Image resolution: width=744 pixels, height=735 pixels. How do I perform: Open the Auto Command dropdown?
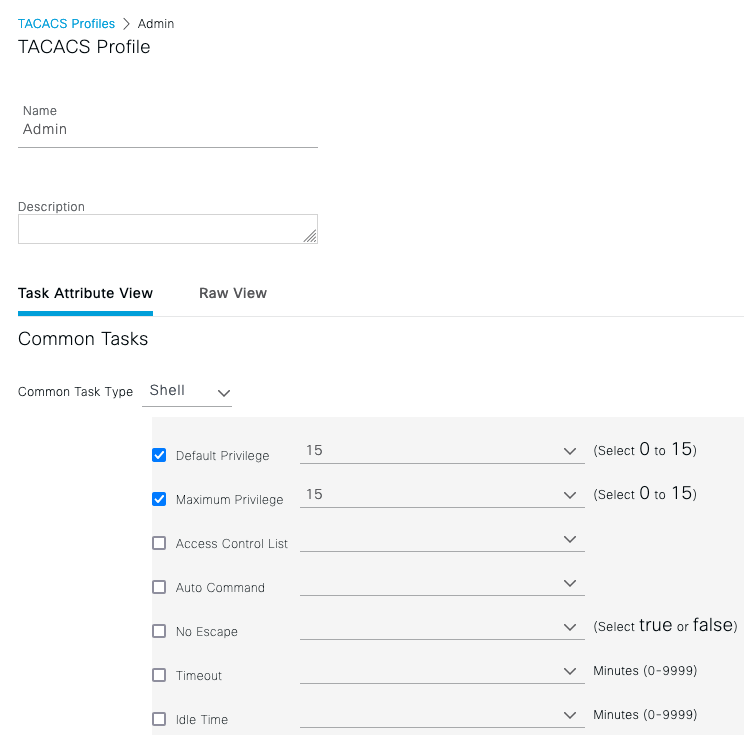441,584
